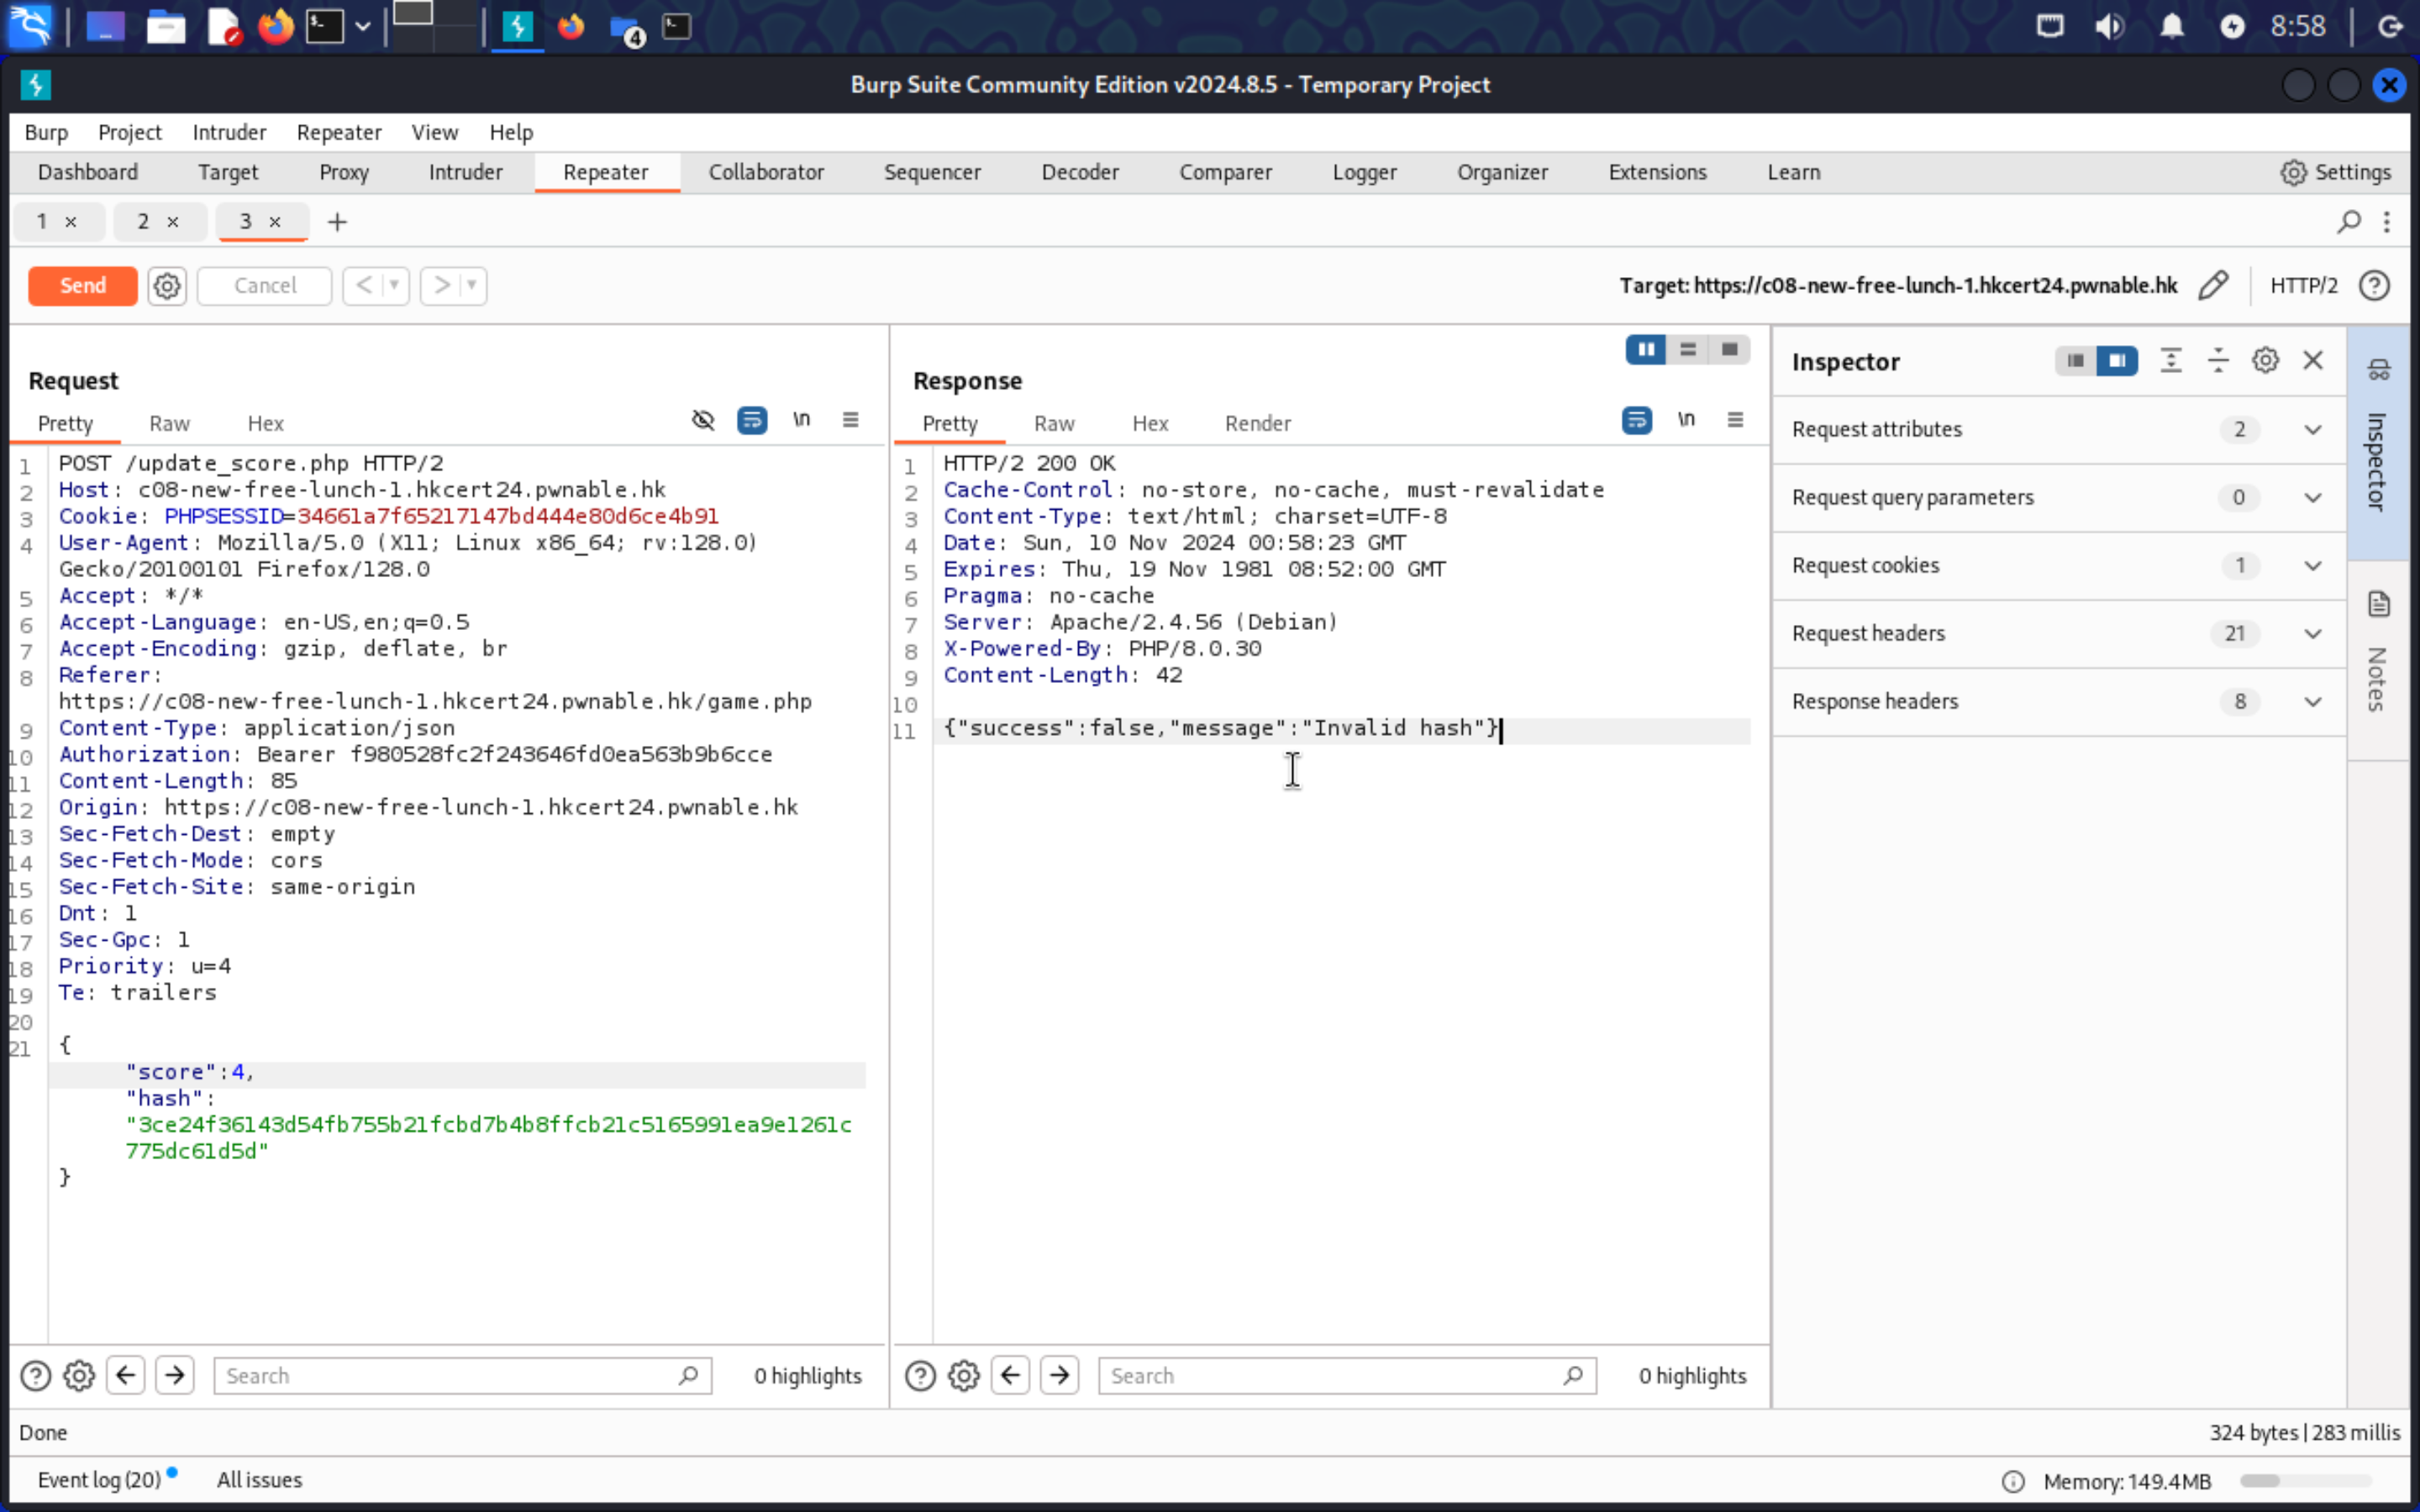Expand all sections in Inspector
2420x1512 pixels.
click(2171, 361)
